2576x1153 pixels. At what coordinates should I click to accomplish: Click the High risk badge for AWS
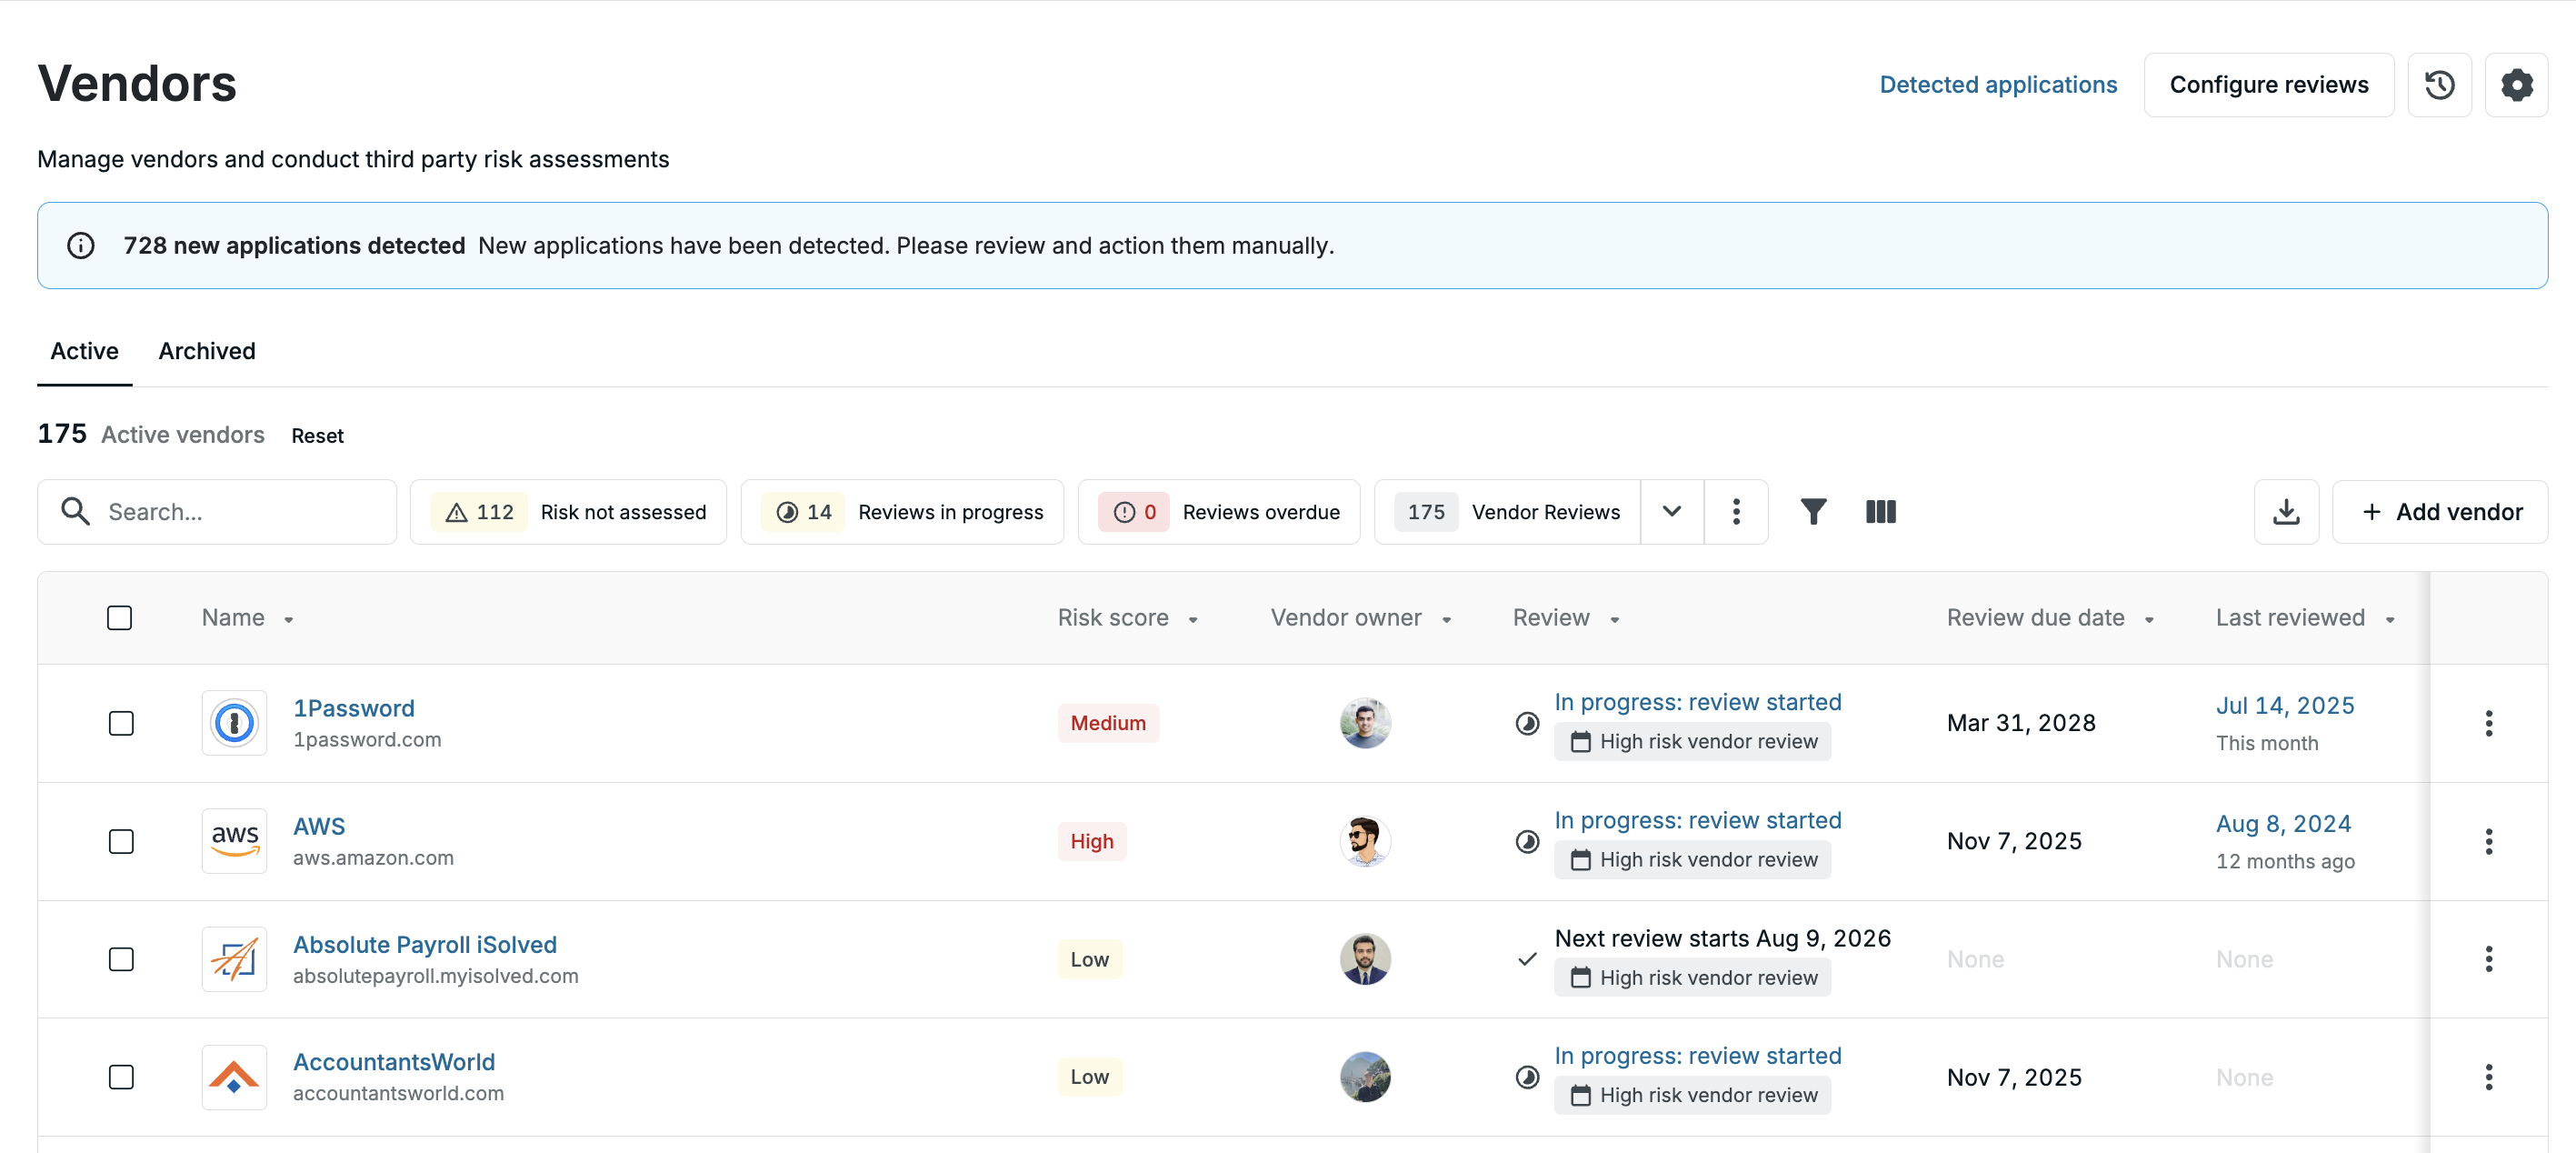coord(1092,841)
